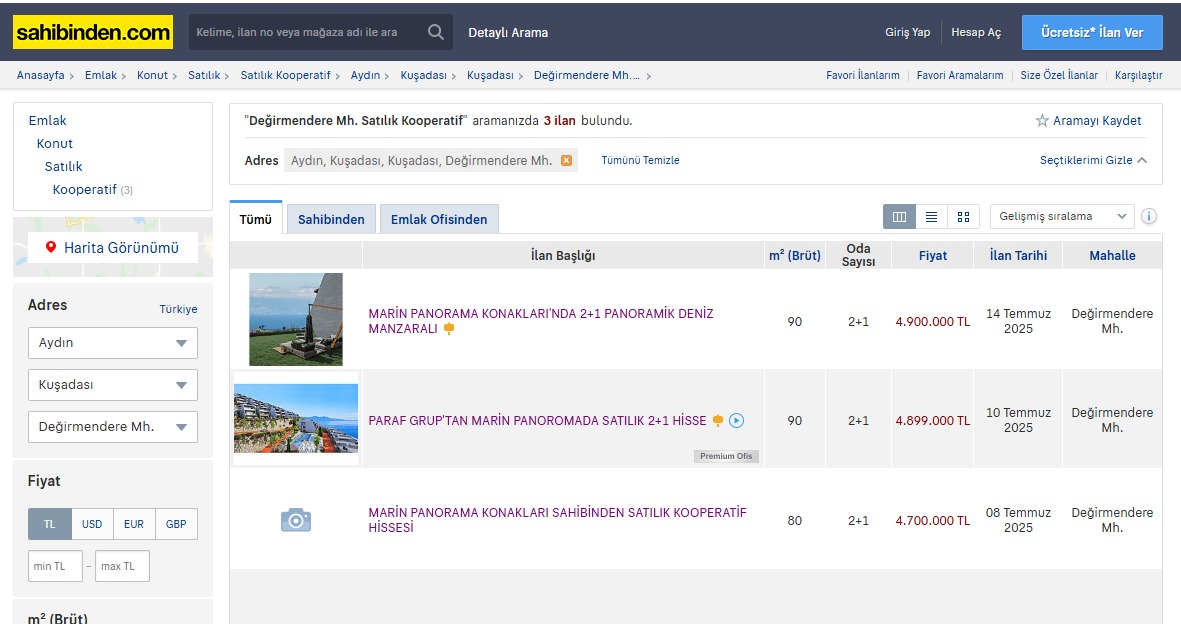This screenshot has height=624, width=1181.
Task: Switch to Sahibinden tab
Action: (x=331, y=219)
